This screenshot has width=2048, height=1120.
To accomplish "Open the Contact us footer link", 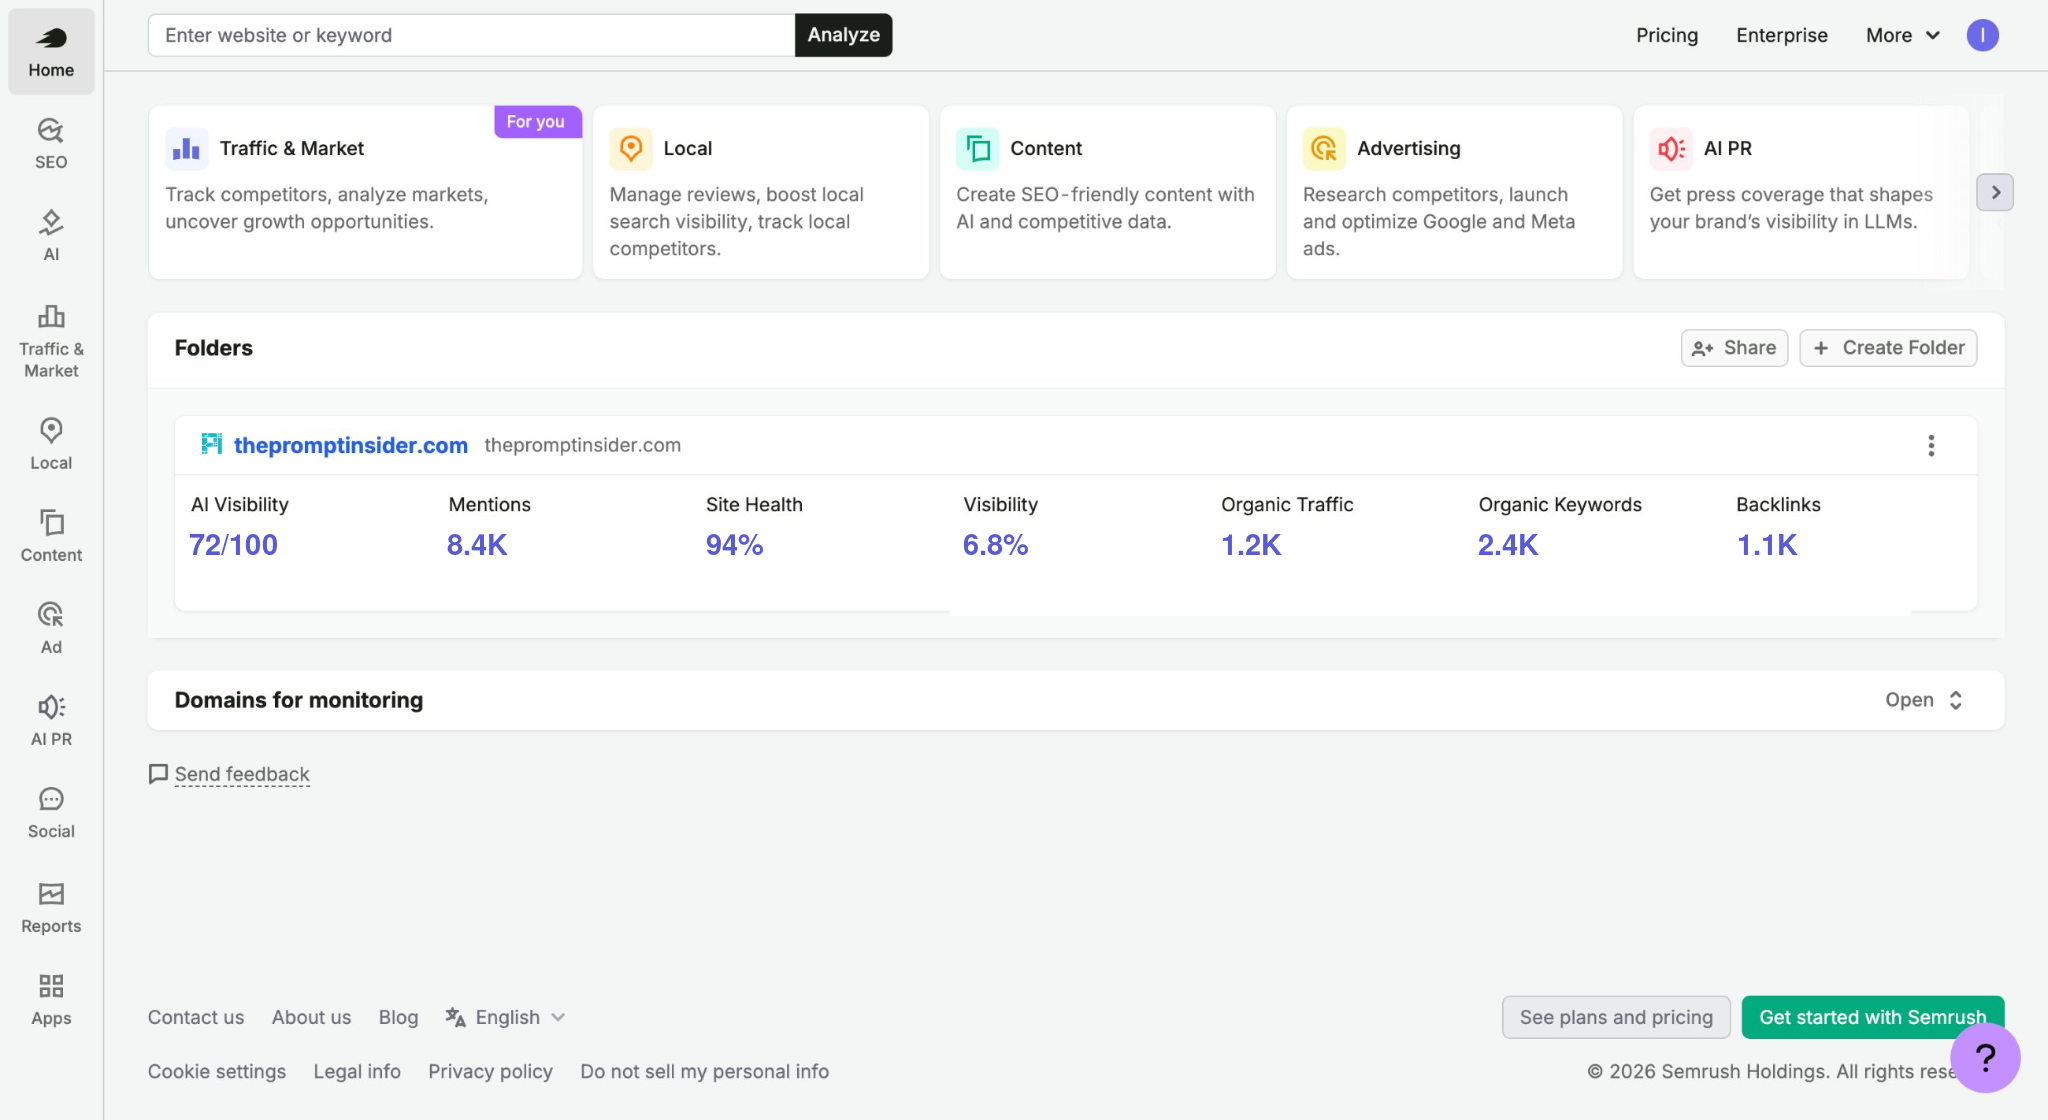I will point(196,1017).
